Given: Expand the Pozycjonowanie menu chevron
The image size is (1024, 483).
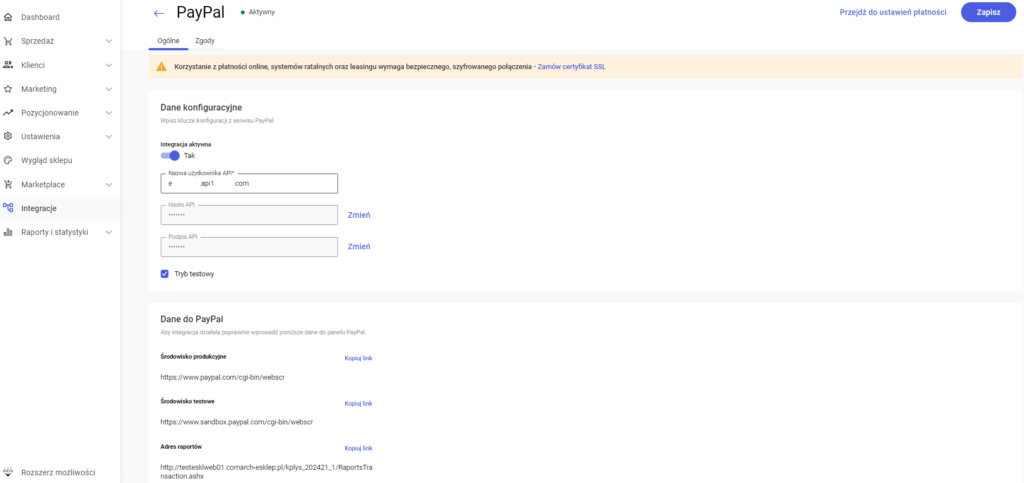Looking at the screenshot, I should [x=109, y=113].
